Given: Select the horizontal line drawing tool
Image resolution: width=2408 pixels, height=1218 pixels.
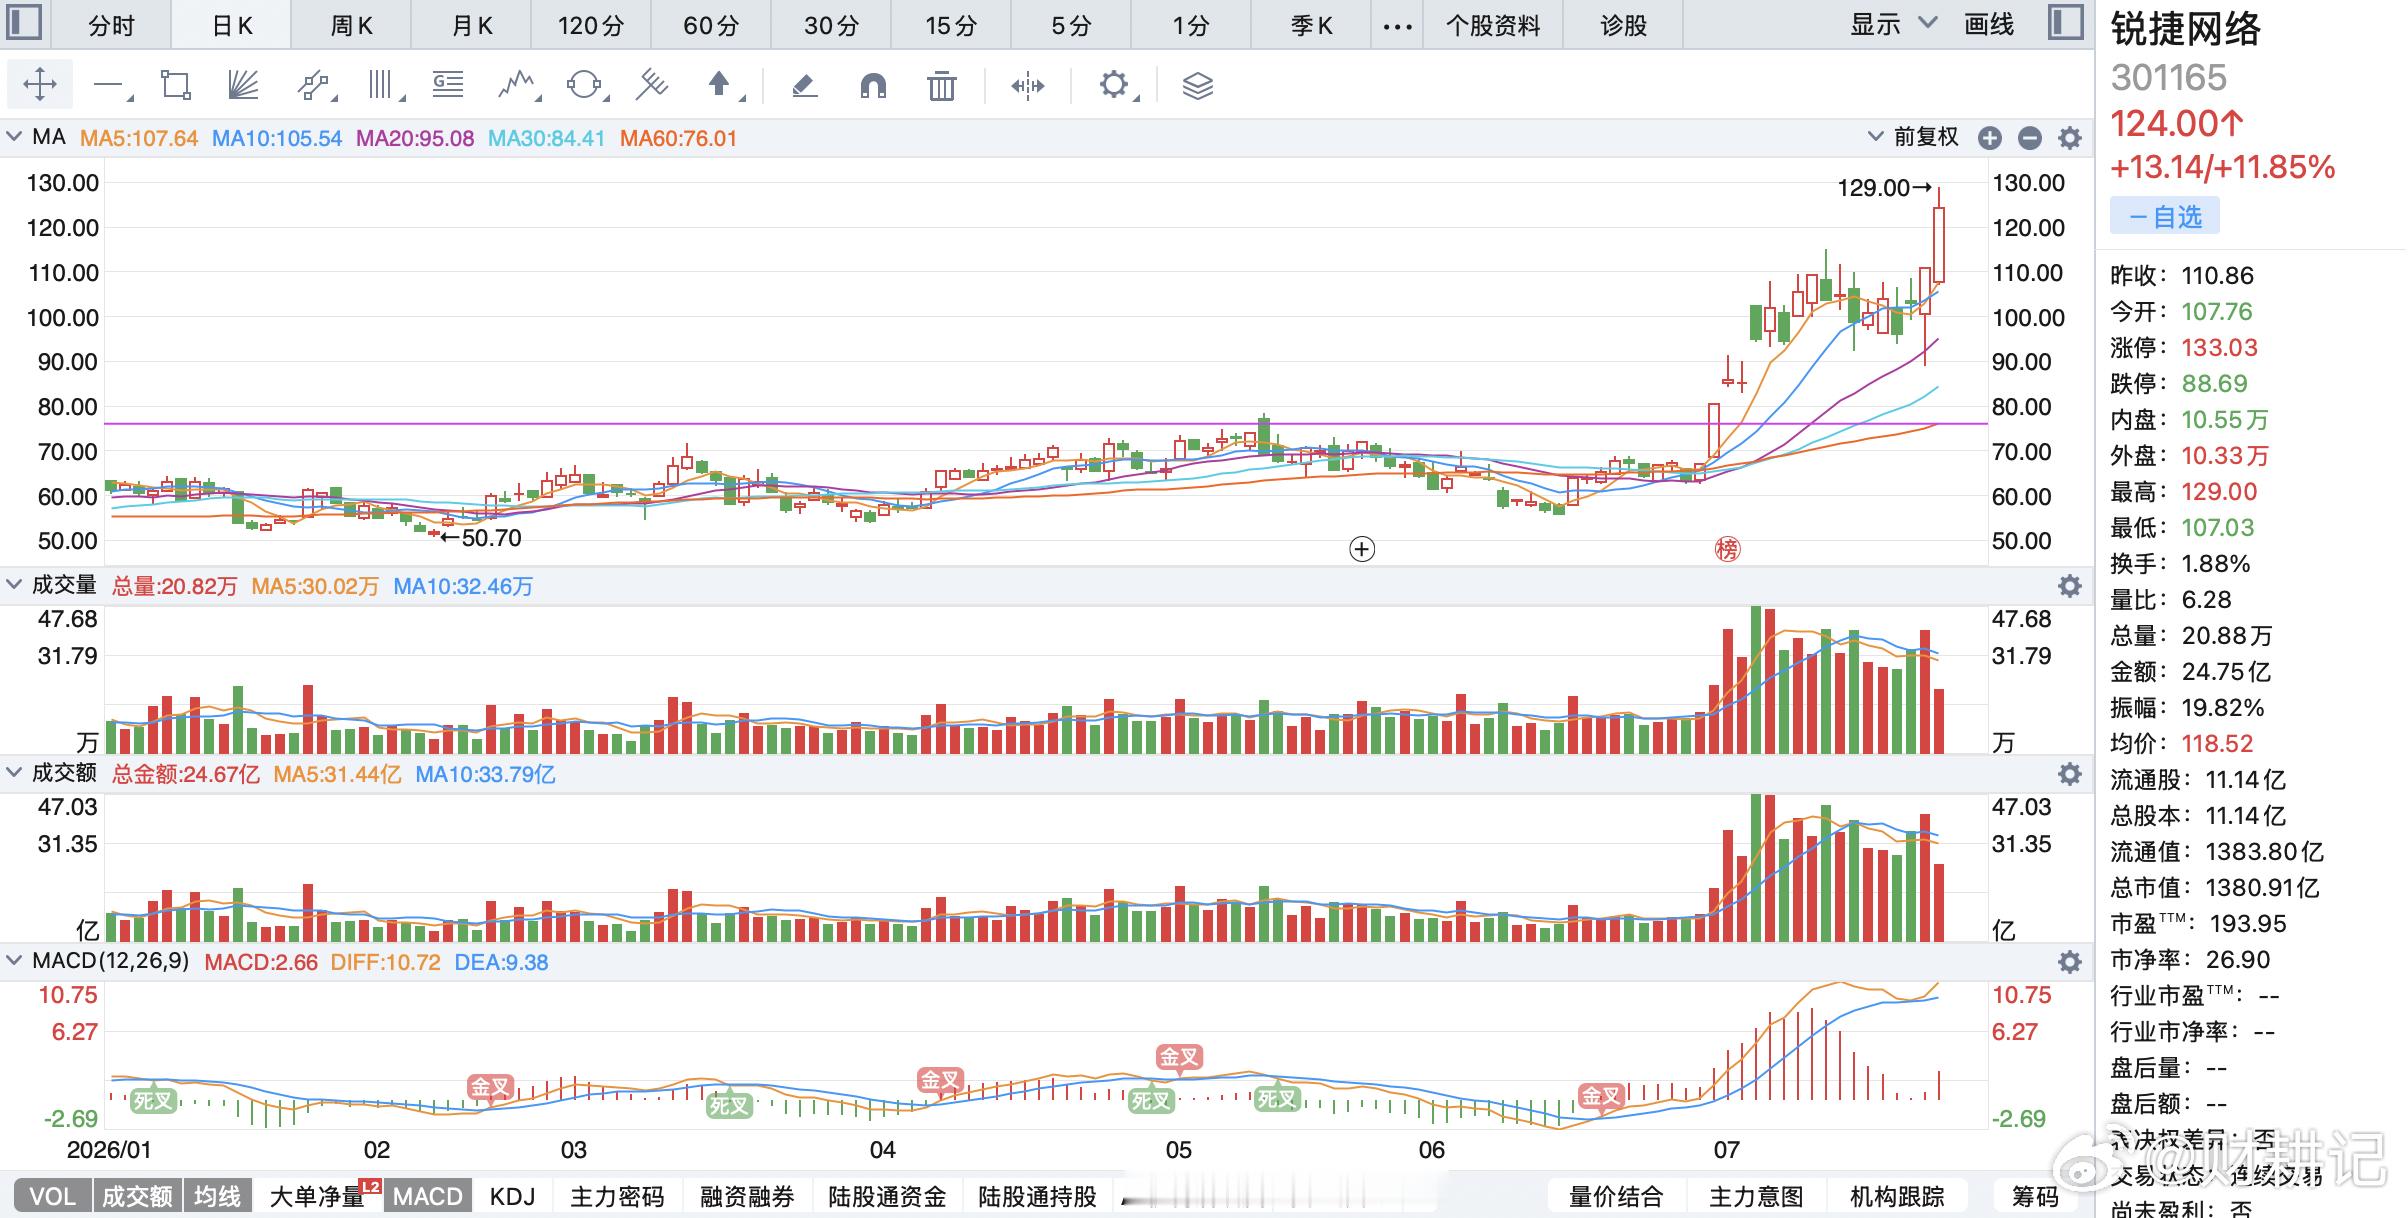Looking at the screenshot, I should pyautogui.click(x=107, y=86).
